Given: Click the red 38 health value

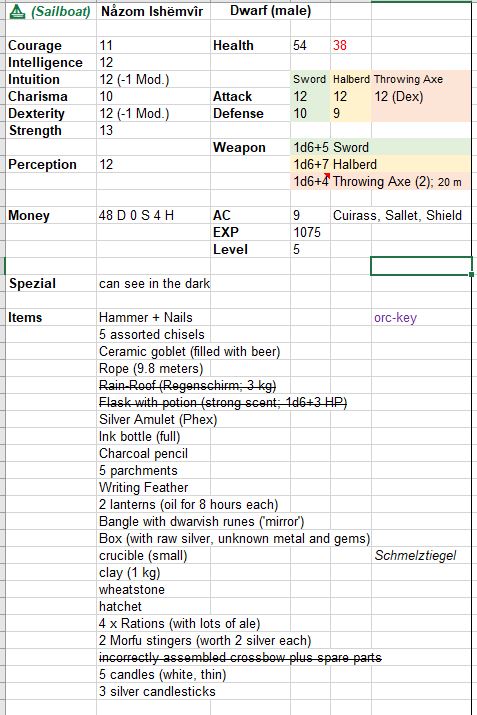Looking at the screenshot, I should [340, 45].
